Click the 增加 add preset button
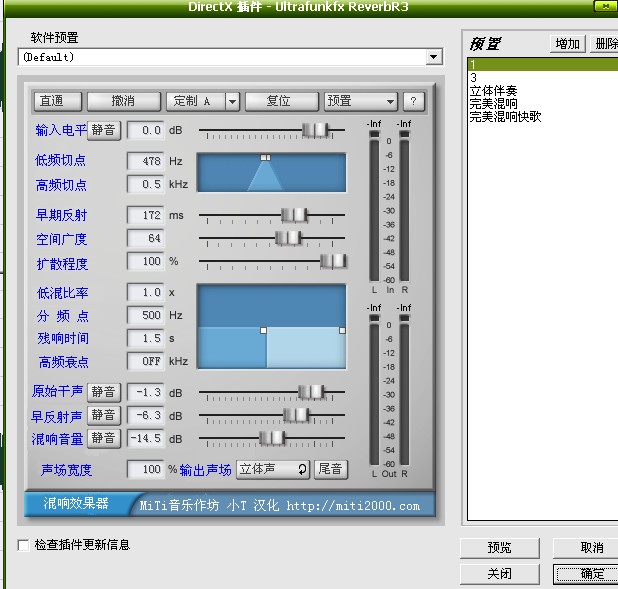The width and height of the screenshot is (618, 589). coord(568,44)
